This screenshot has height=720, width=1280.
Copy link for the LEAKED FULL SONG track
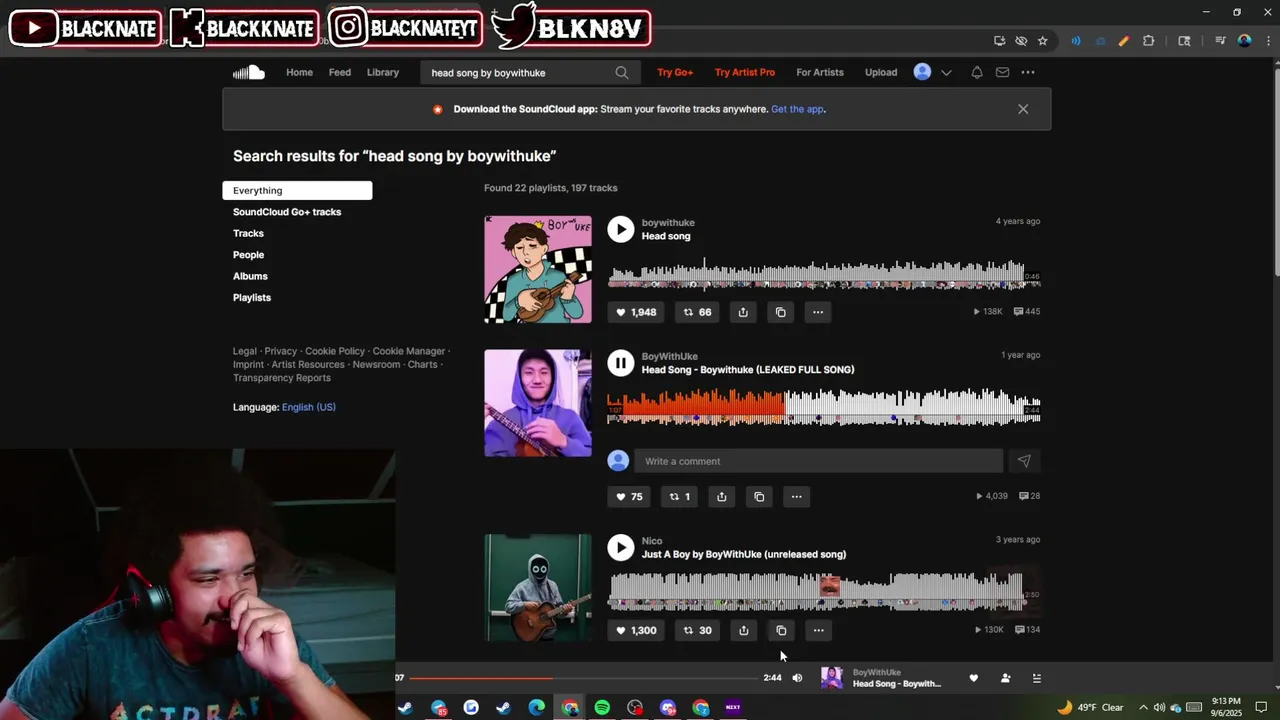pyautogui.click(x=759, y=496)
